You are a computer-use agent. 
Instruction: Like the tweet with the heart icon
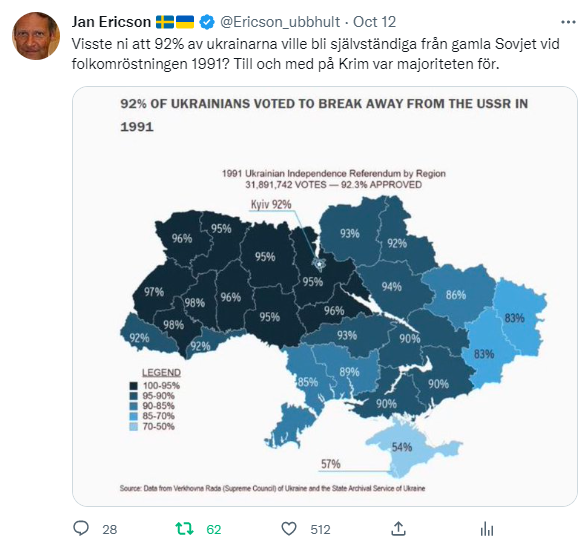coord(289,529)
